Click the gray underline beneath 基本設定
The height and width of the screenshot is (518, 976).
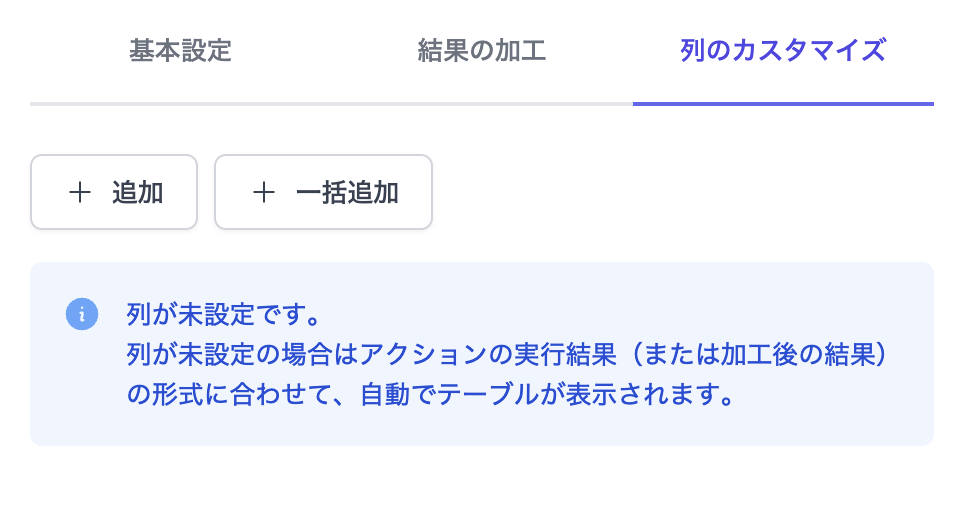click(180, 103)
